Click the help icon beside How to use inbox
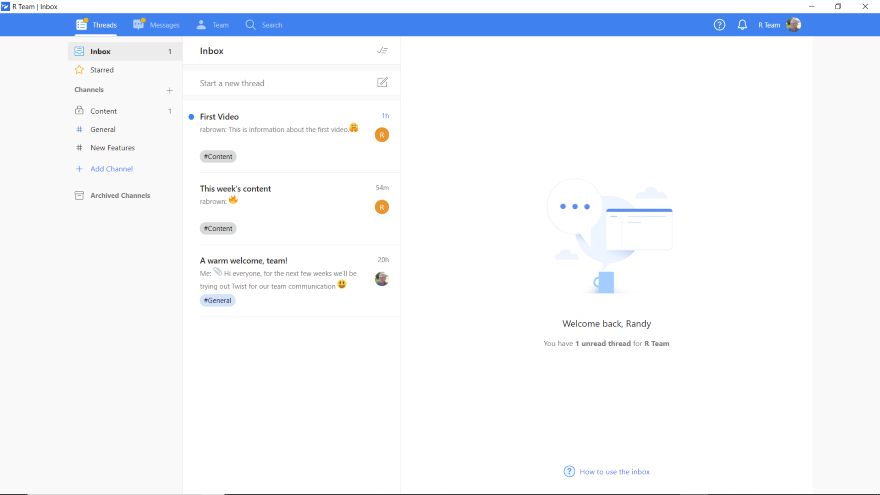 coord(569,471)
